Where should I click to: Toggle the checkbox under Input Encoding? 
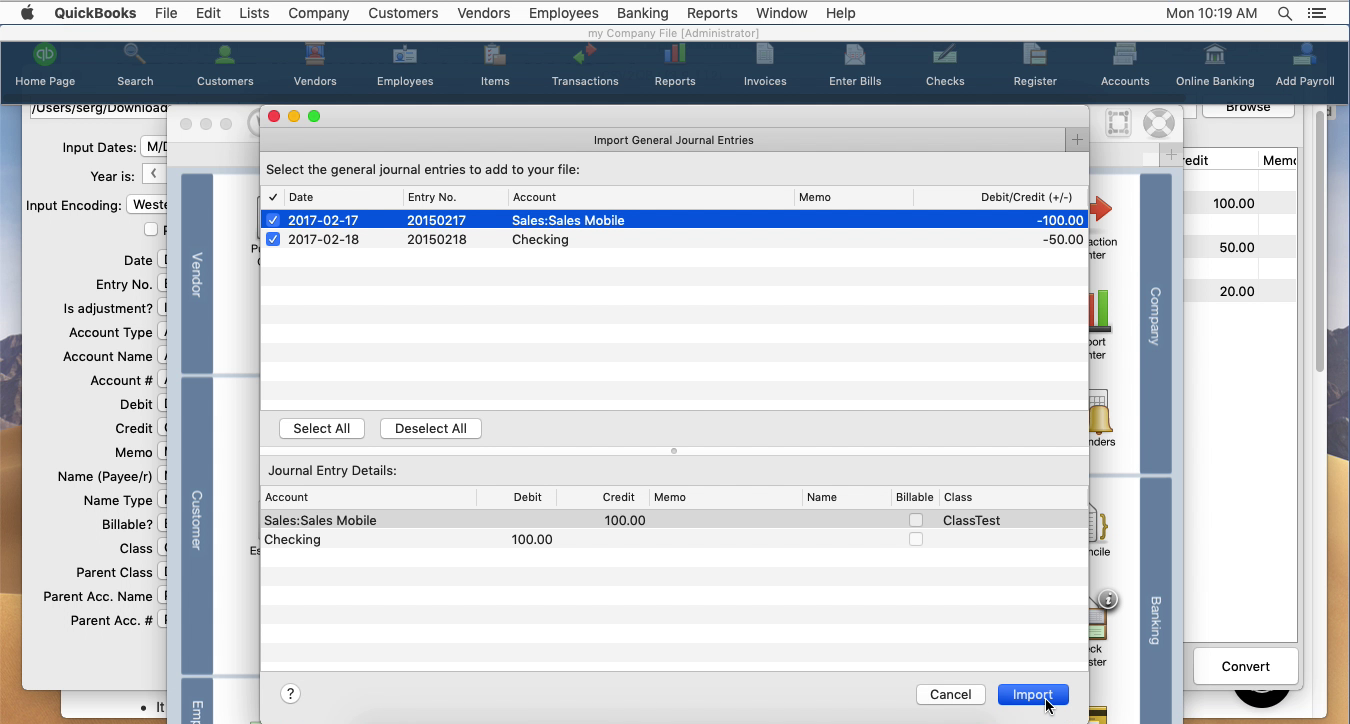(x=150, y=229)
